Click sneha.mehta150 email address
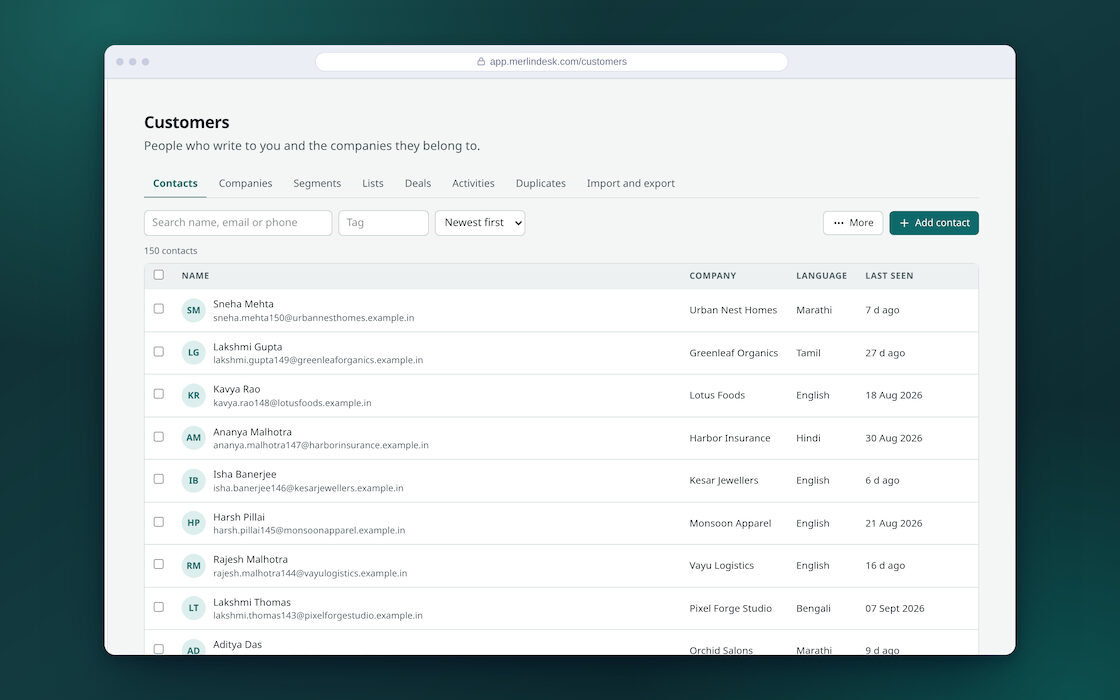1120x700 pixels. 314,318
